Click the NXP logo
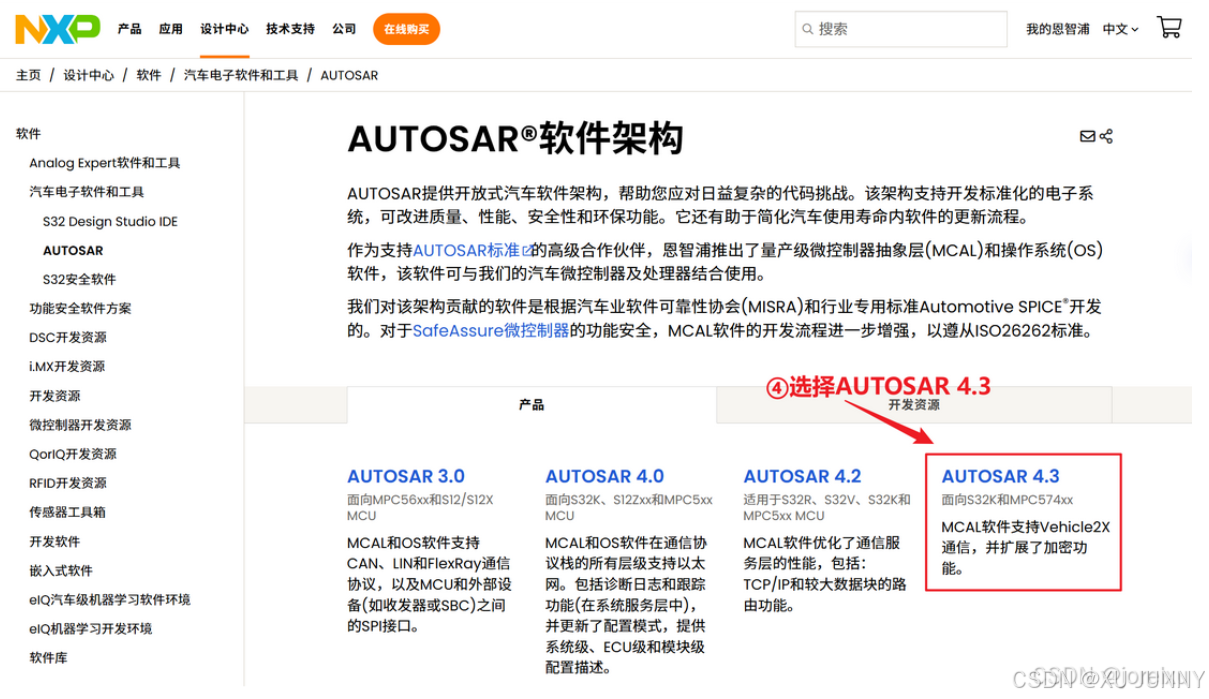This screenshot has height=699, width=1209. (x=57, y=29)
